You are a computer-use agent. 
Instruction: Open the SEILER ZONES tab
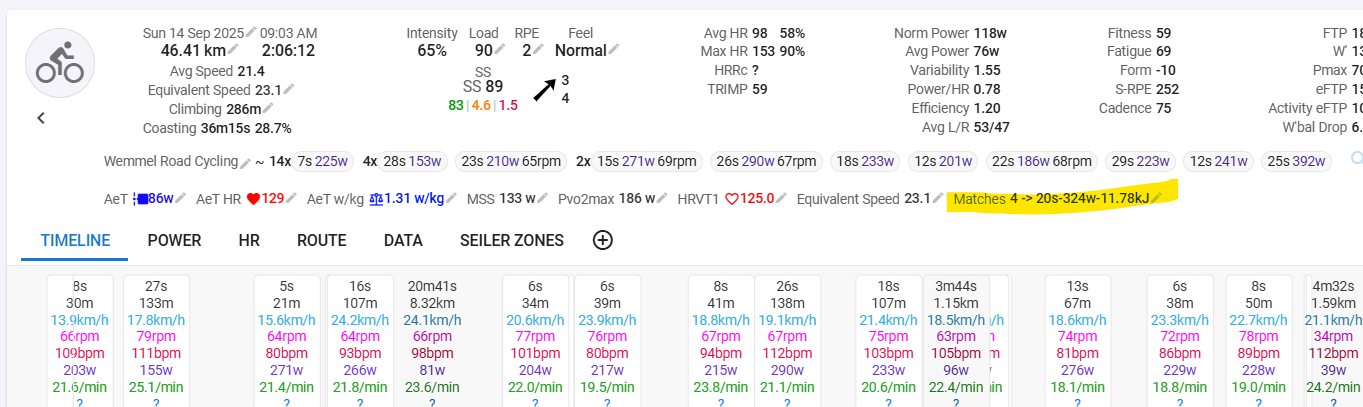pyautogui.click(x=512, y=240)
